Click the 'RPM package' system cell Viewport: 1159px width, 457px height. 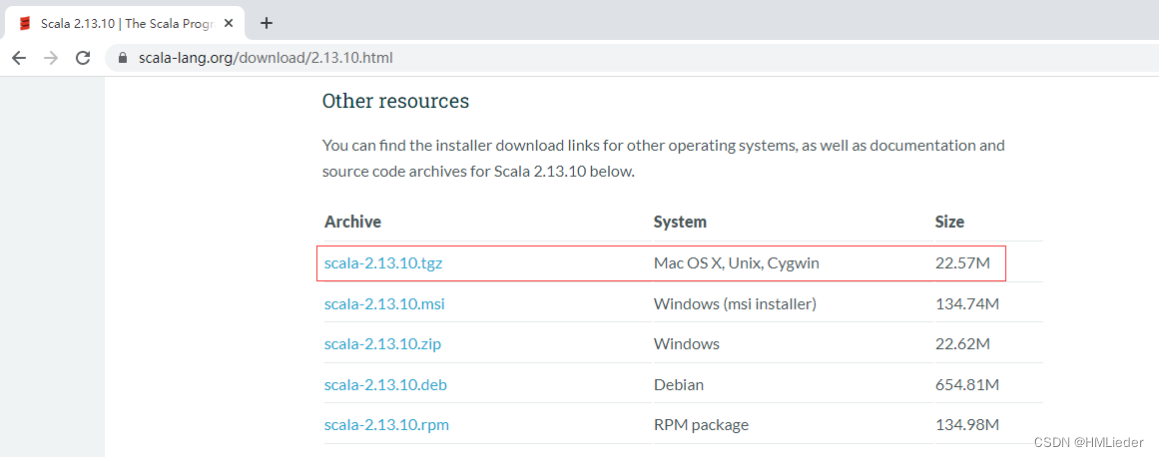[701, 425]
